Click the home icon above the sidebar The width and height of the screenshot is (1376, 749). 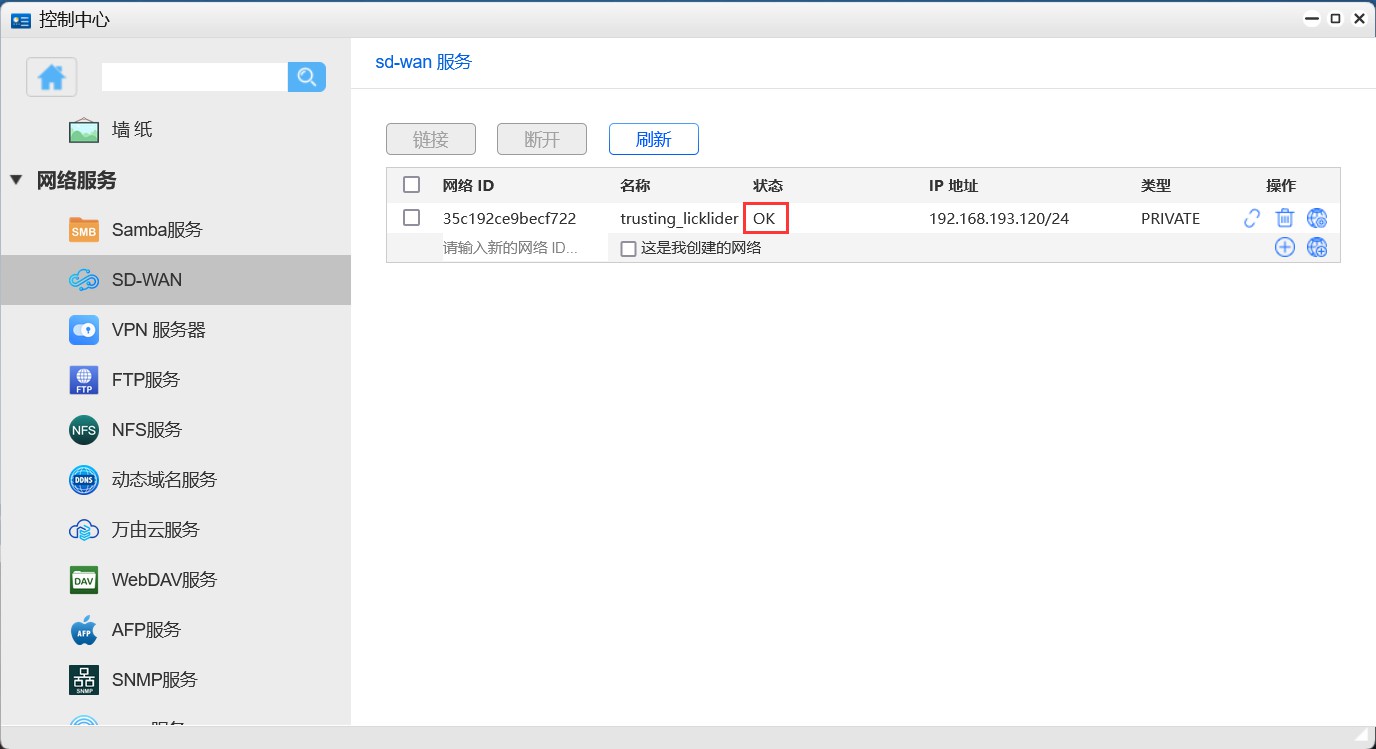[x=51, y=76]
